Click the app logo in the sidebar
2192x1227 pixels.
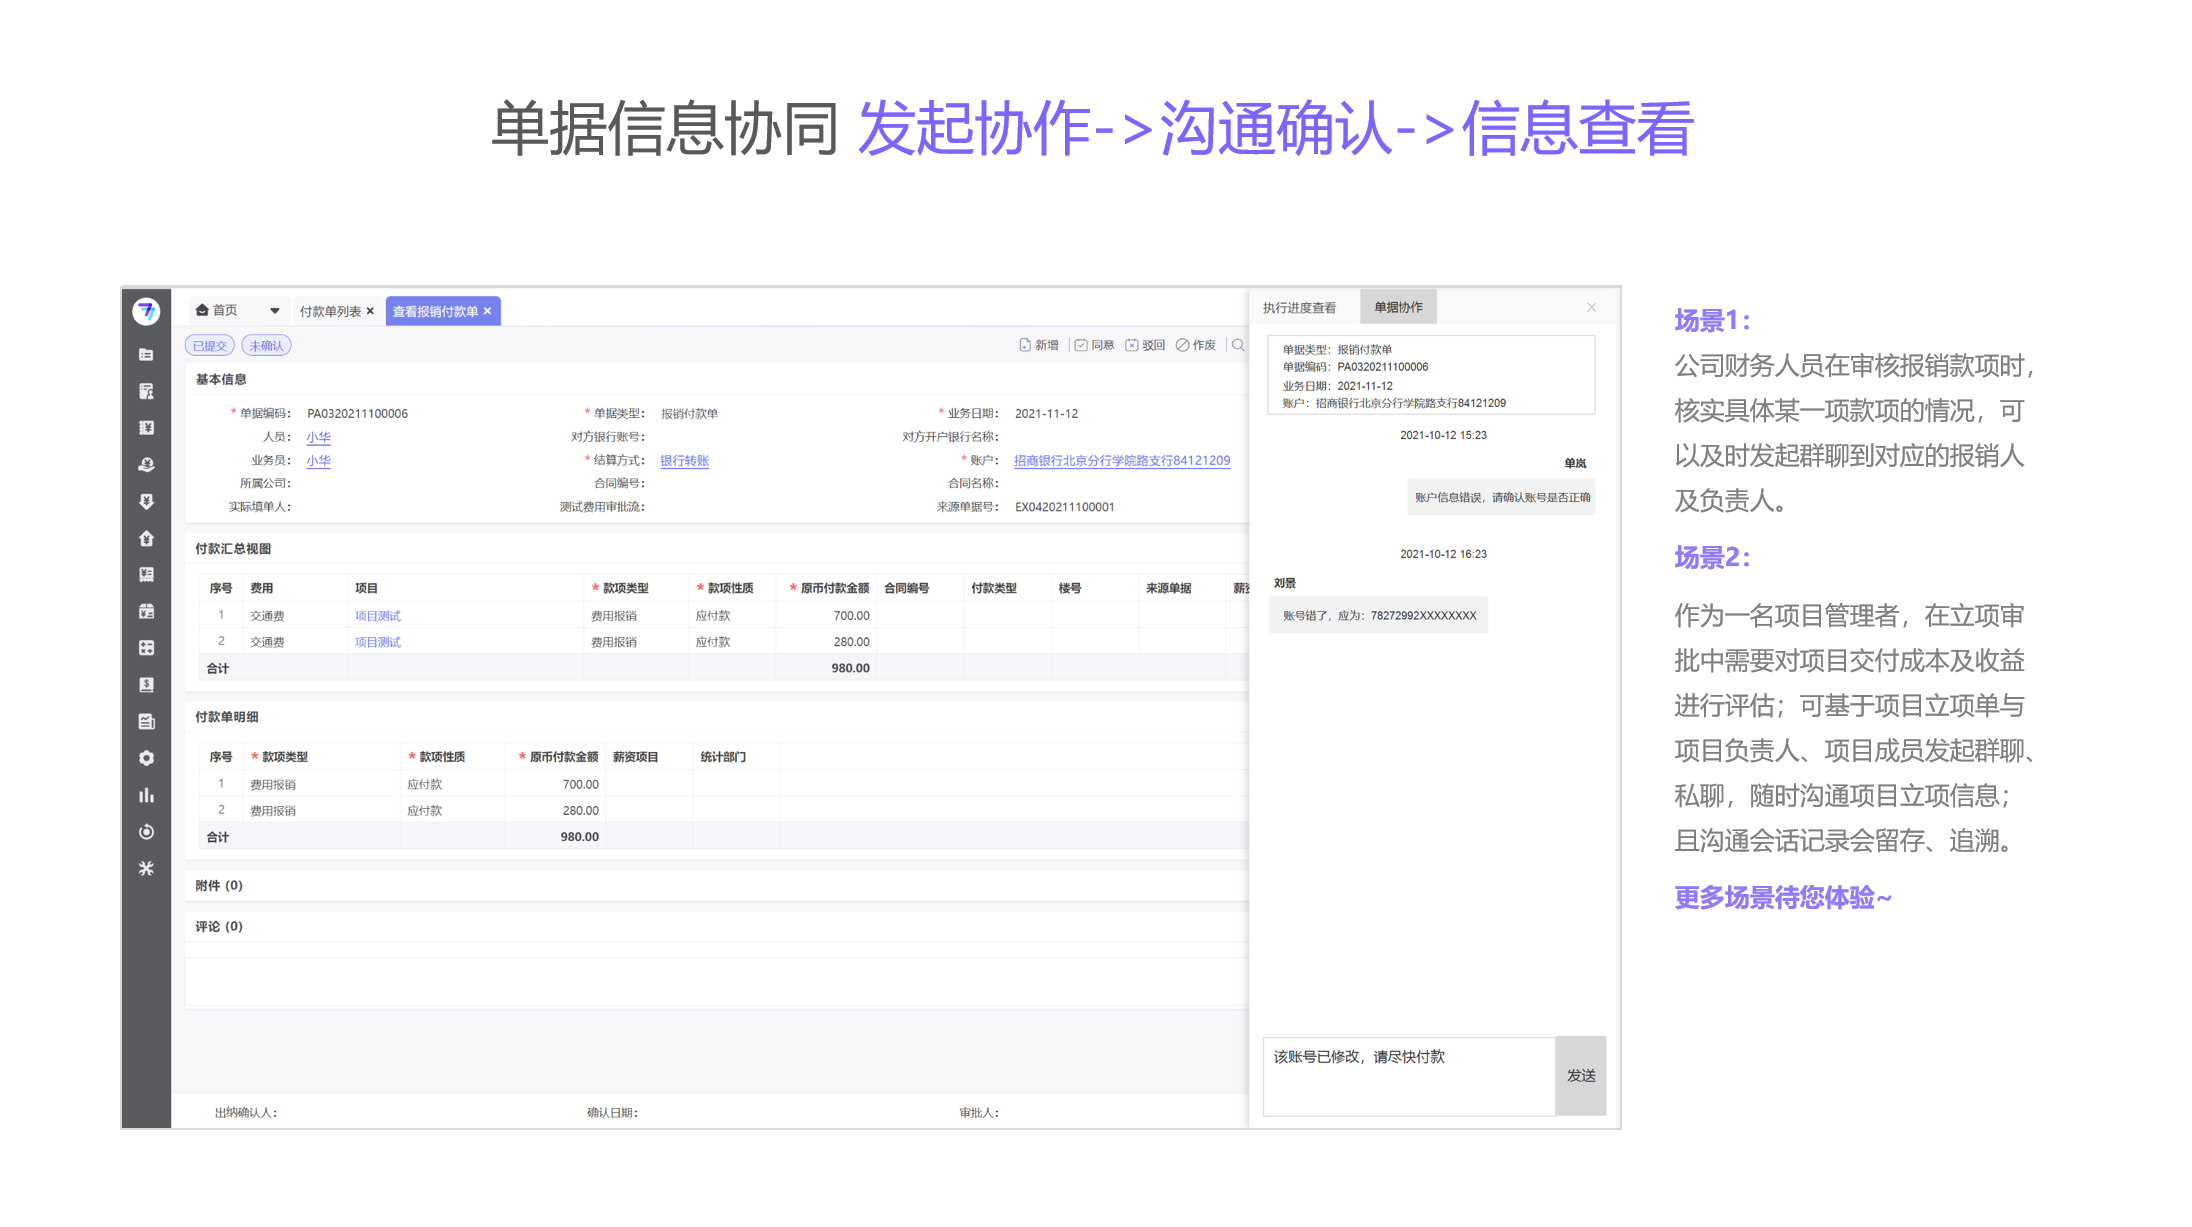(x=146, y=311)
